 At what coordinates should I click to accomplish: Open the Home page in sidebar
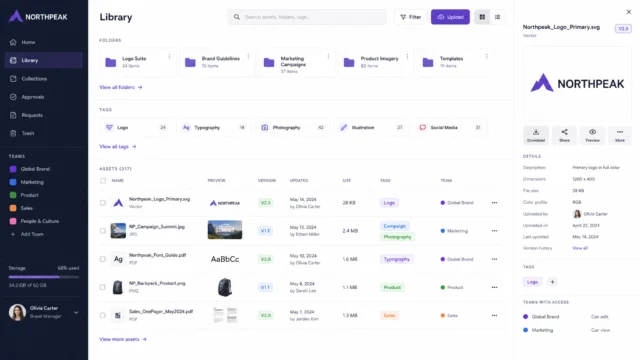point(44,42)
